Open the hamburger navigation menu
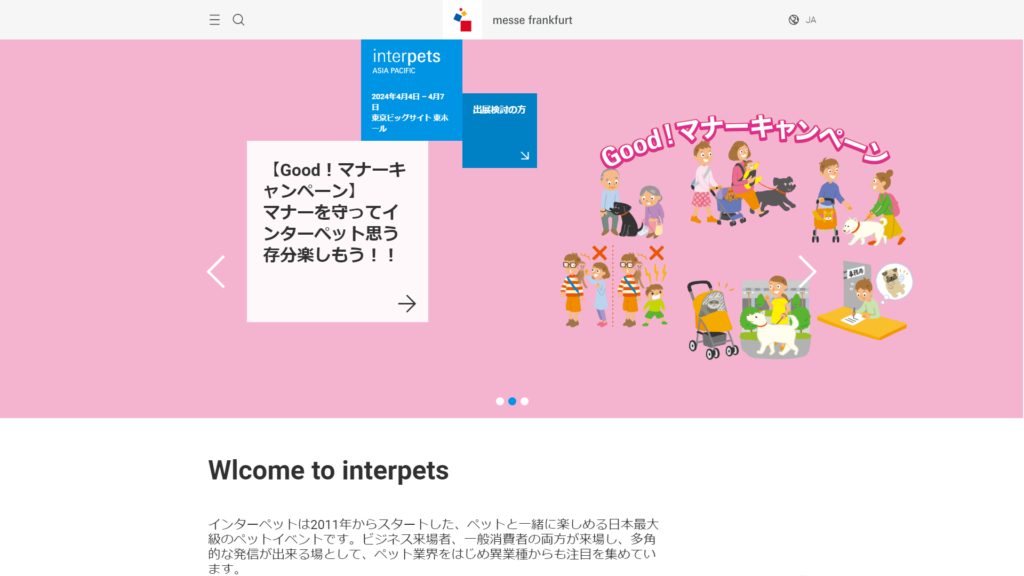 coord(214,20)
